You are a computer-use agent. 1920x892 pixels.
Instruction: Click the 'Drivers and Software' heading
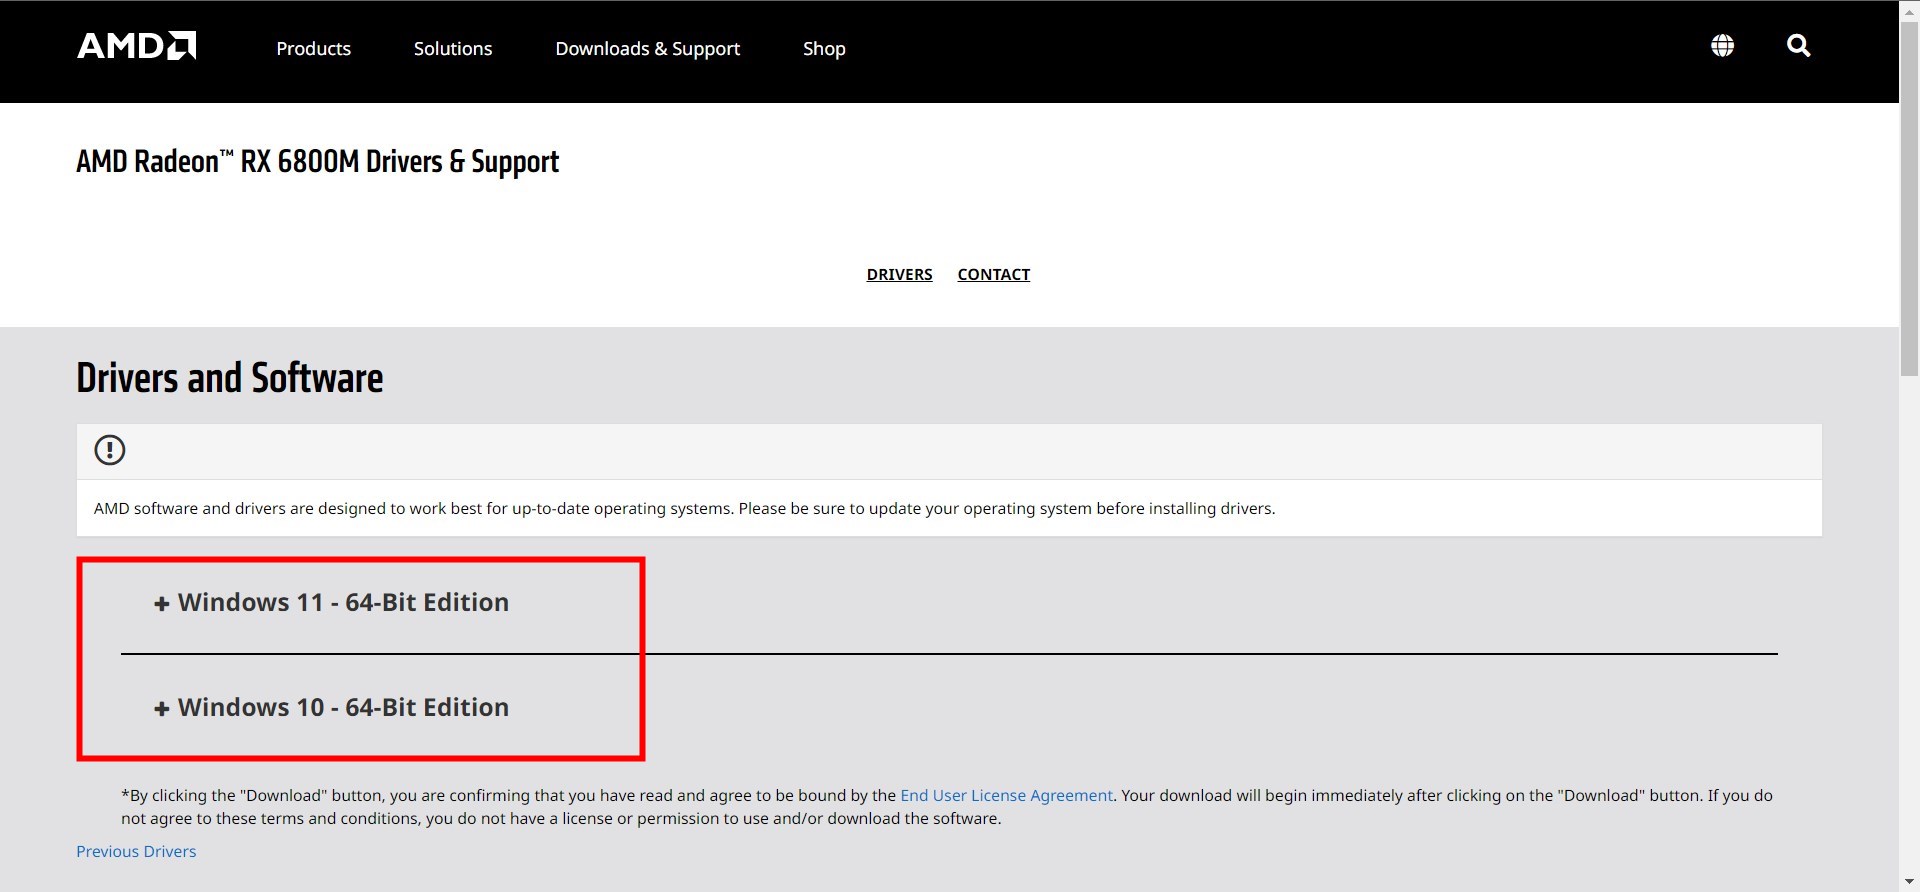pos(230,378)
